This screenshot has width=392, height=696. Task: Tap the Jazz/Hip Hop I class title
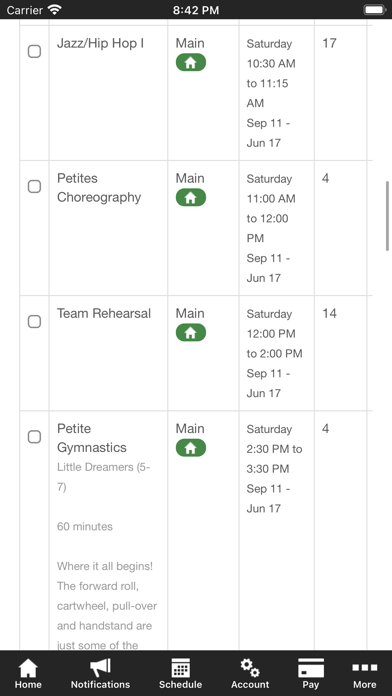pos(100,44)
